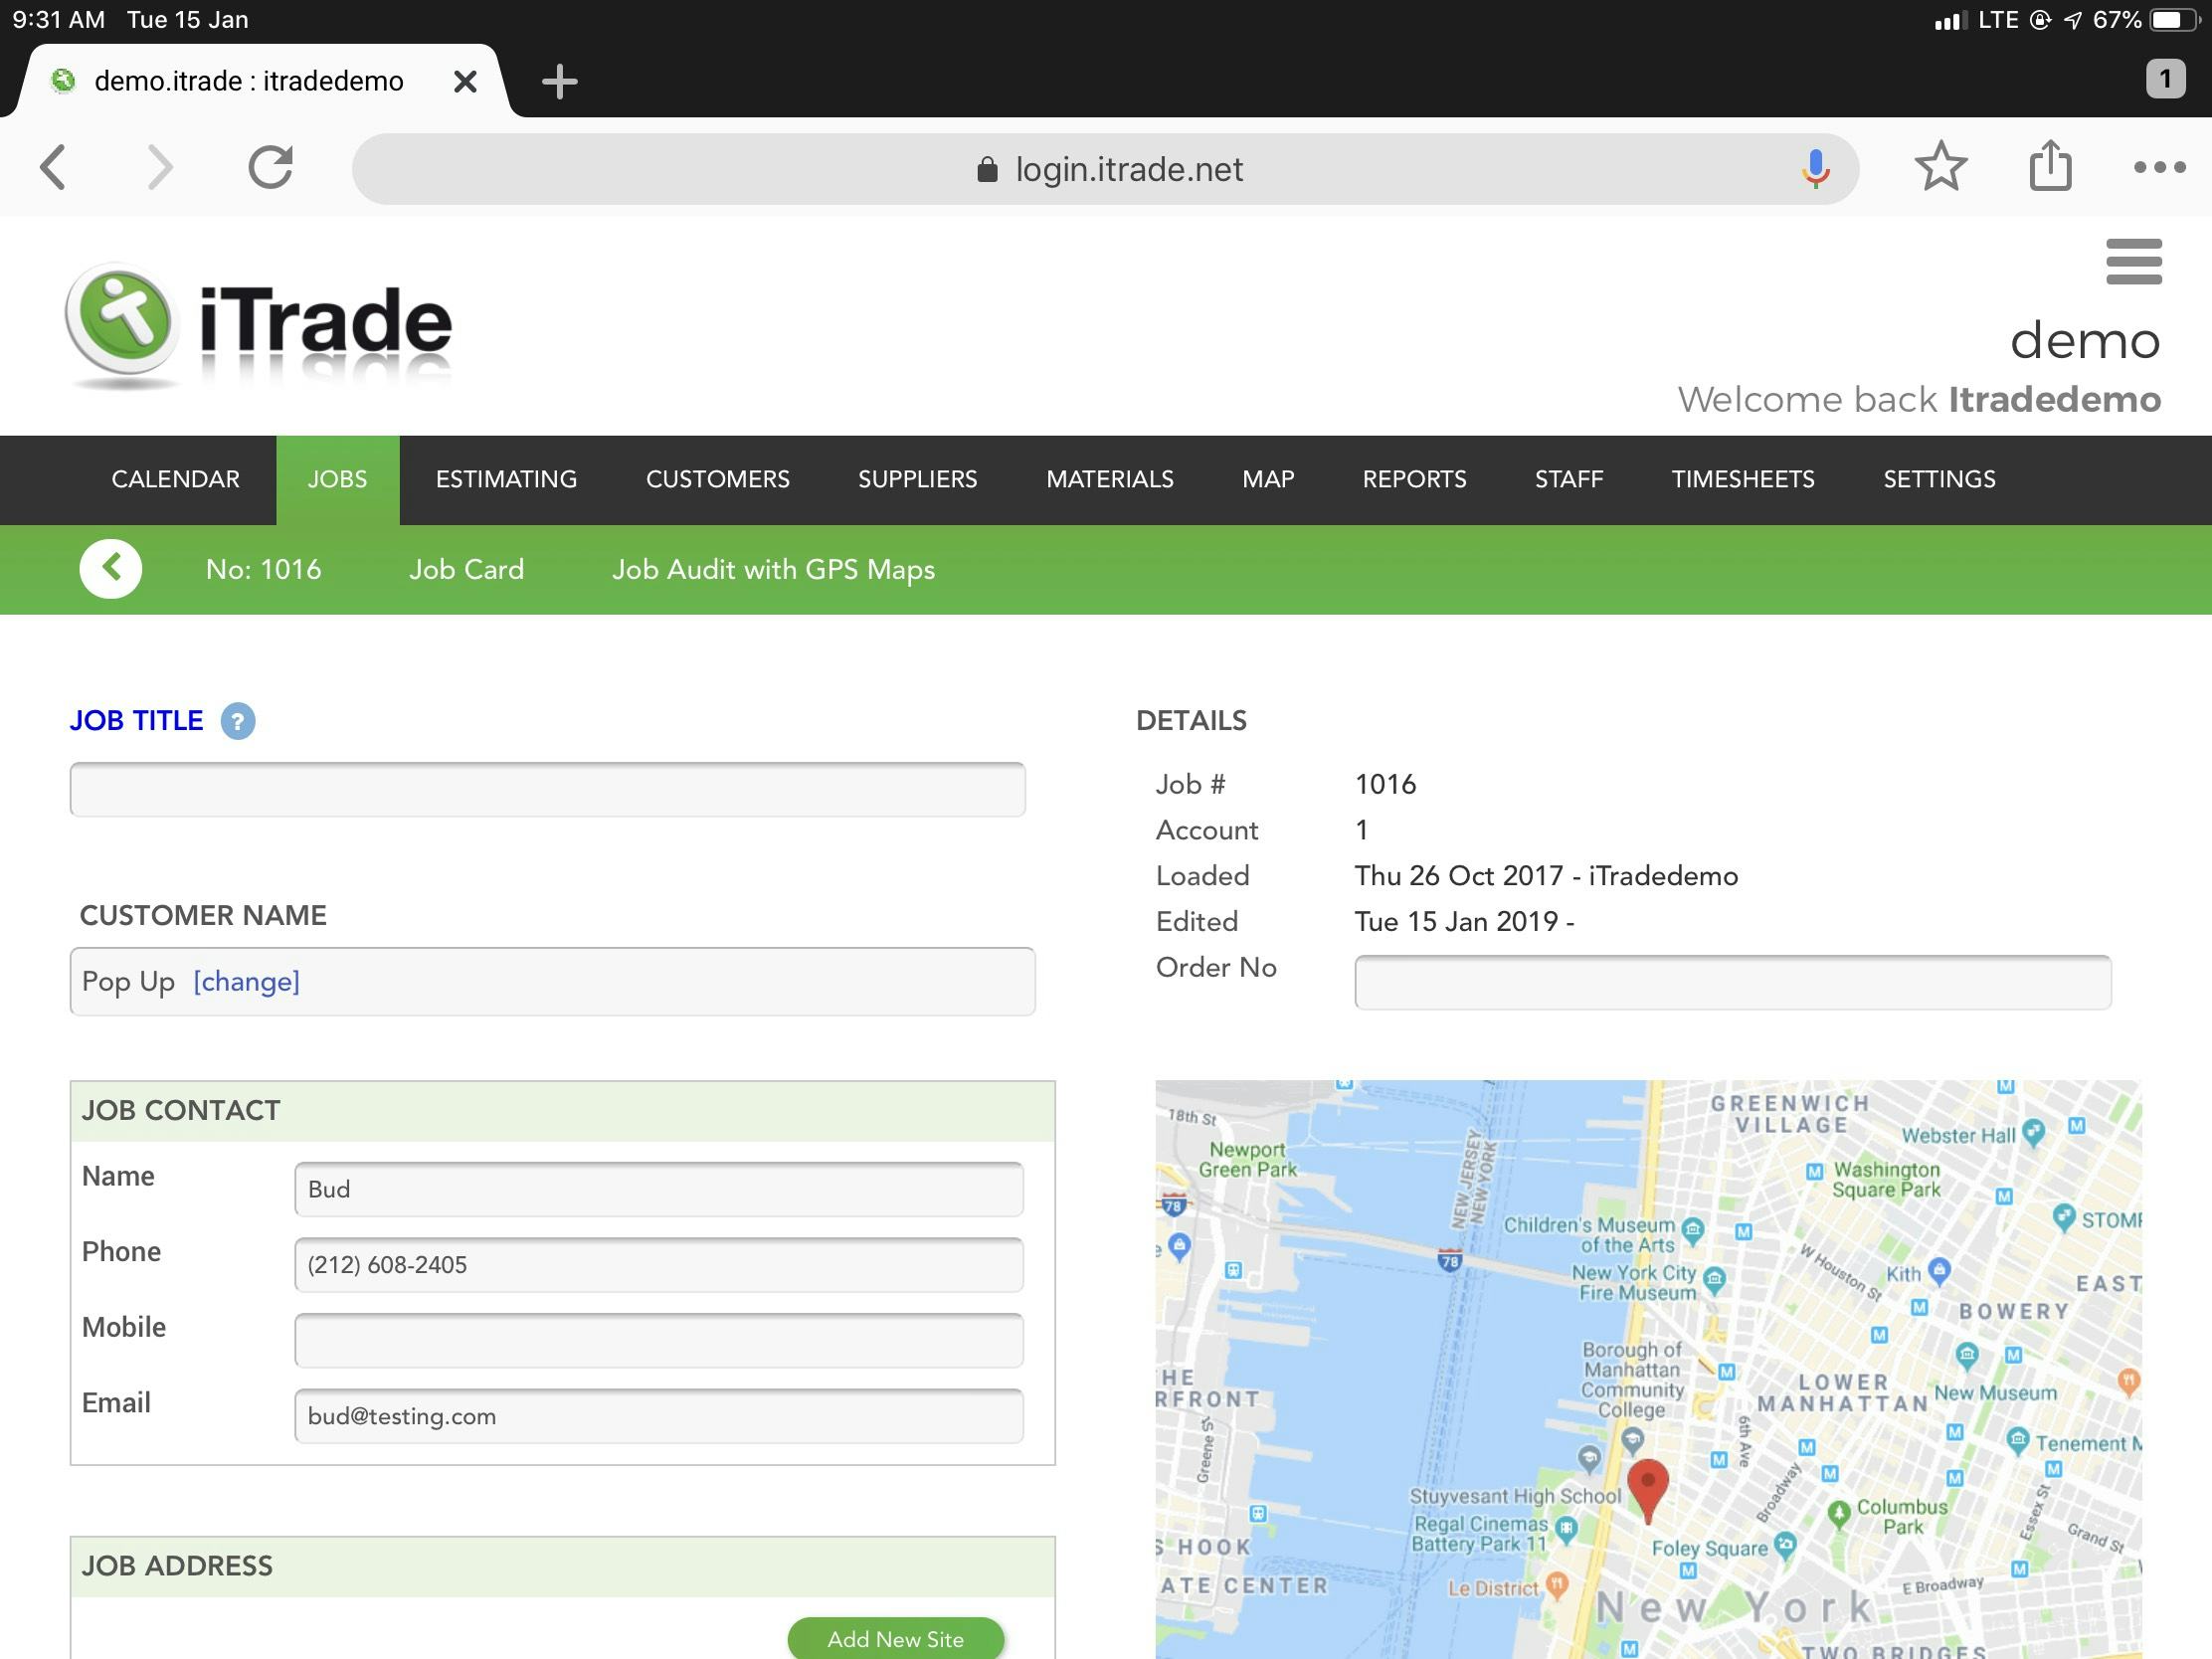Open the SETTINGS section
The height and width of the screenshot is (1659, 2212).
(x=1938, y=479)
